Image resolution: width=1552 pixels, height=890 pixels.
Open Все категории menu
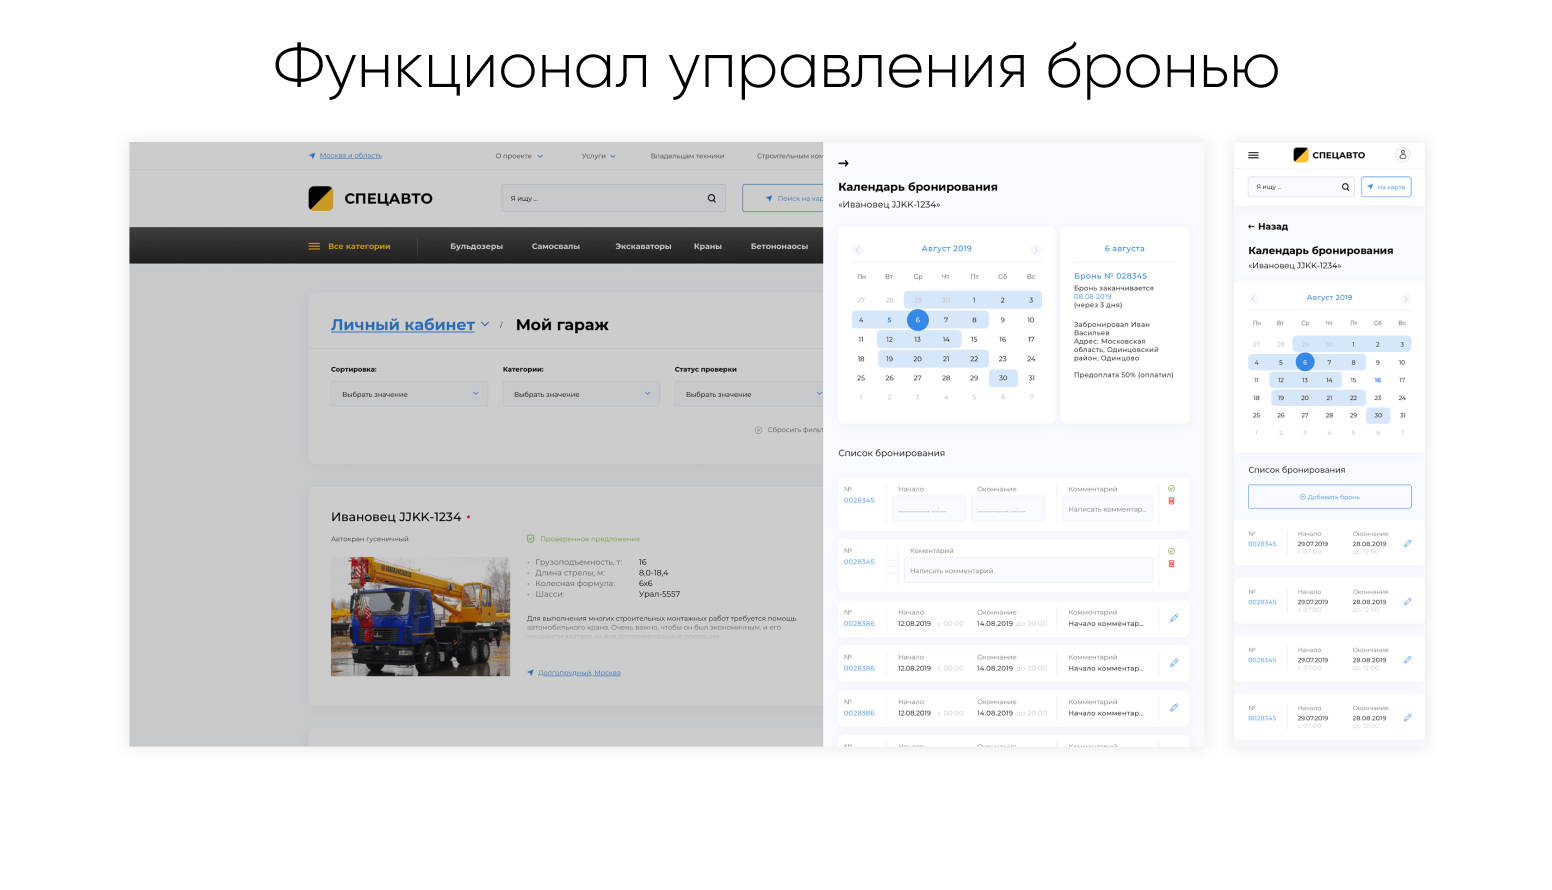click(x=349, y=246)
